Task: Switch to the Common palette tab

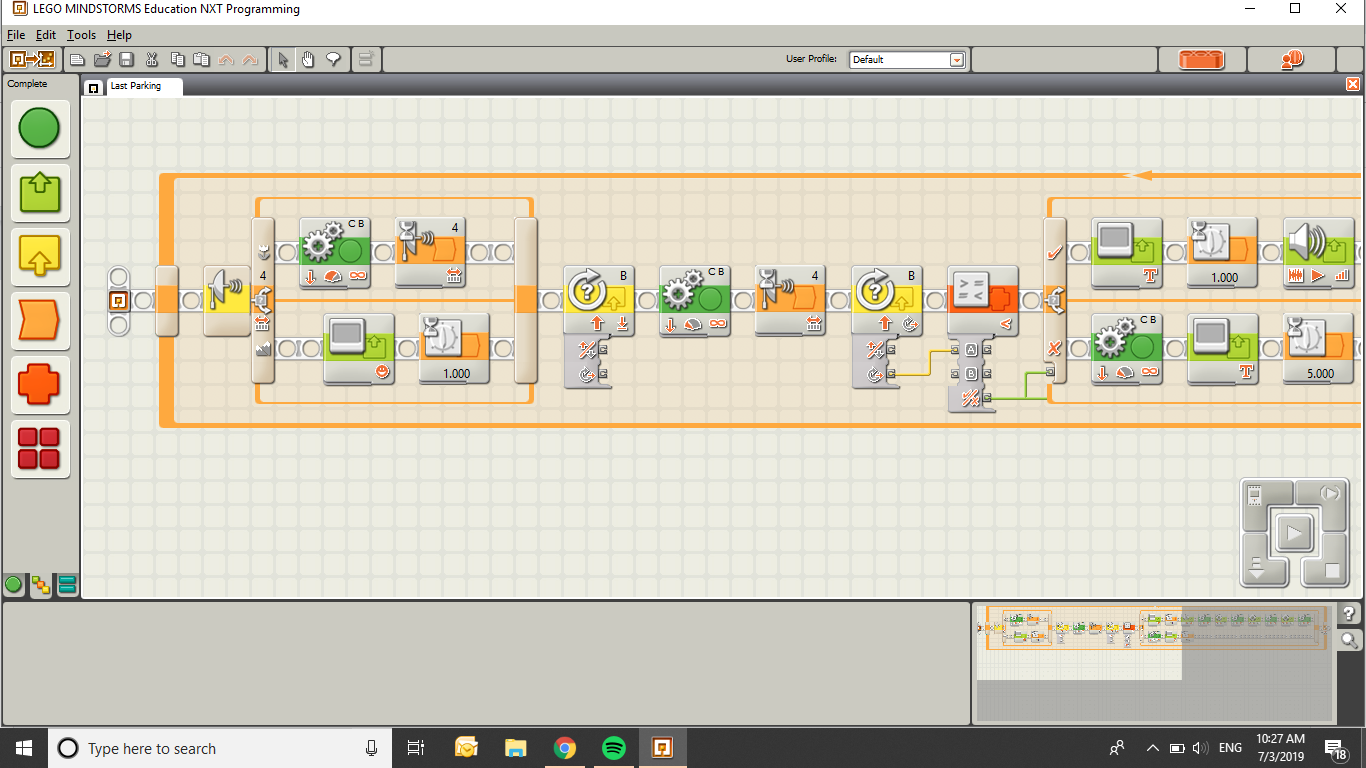Action: [14, 585]
